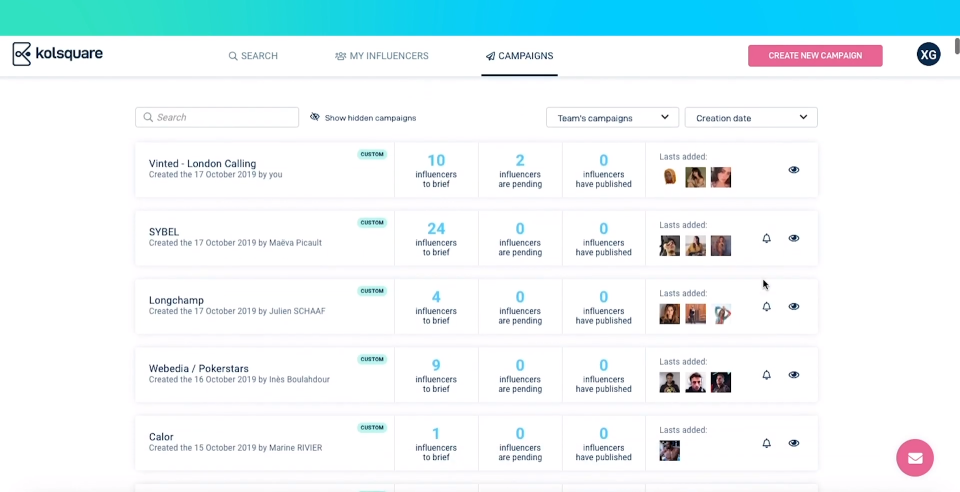Image resolution: width=960 pixels, height=492 pixels.
Task: Click the CUSTOM badge on Longchamp row
Action: tap(372, 291)
